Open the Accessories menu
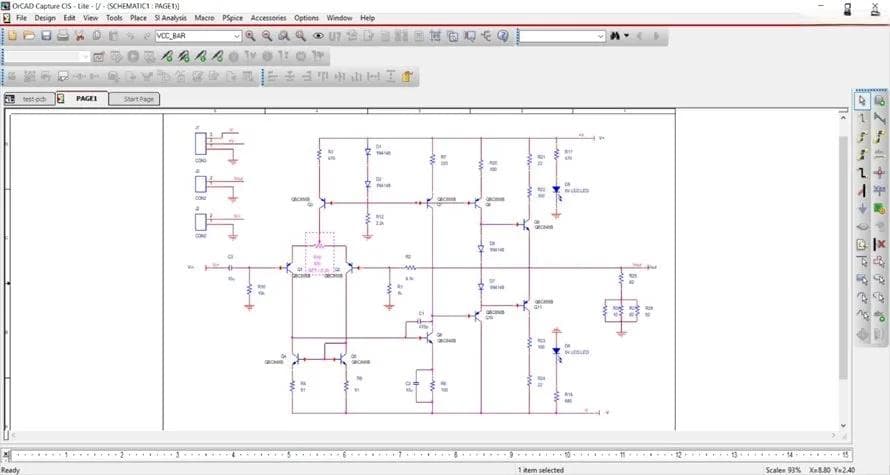Image resolution: width=890 pixels, height=475 pixels. tap(268, 18)
